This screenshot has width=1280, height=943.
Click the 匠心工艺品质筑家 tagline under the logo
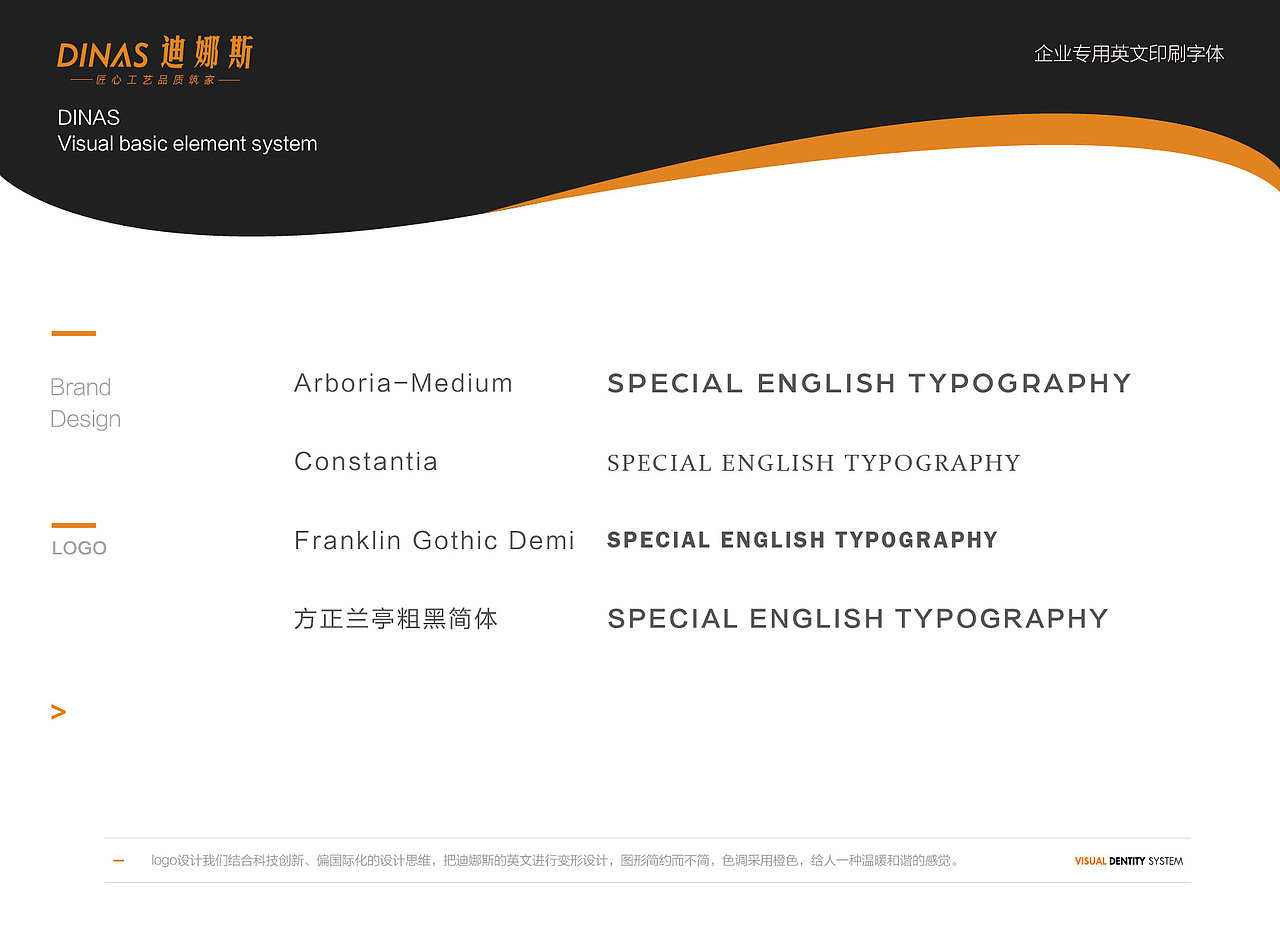[155, 80]
